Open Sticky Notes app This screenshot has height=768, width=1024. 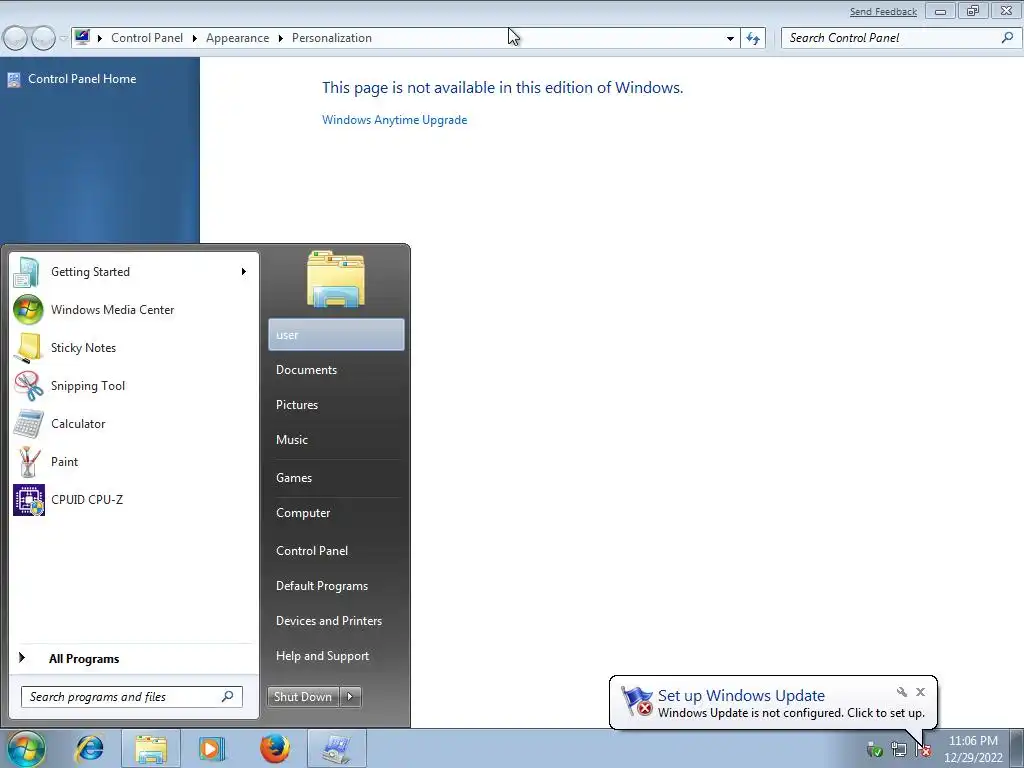133,347
